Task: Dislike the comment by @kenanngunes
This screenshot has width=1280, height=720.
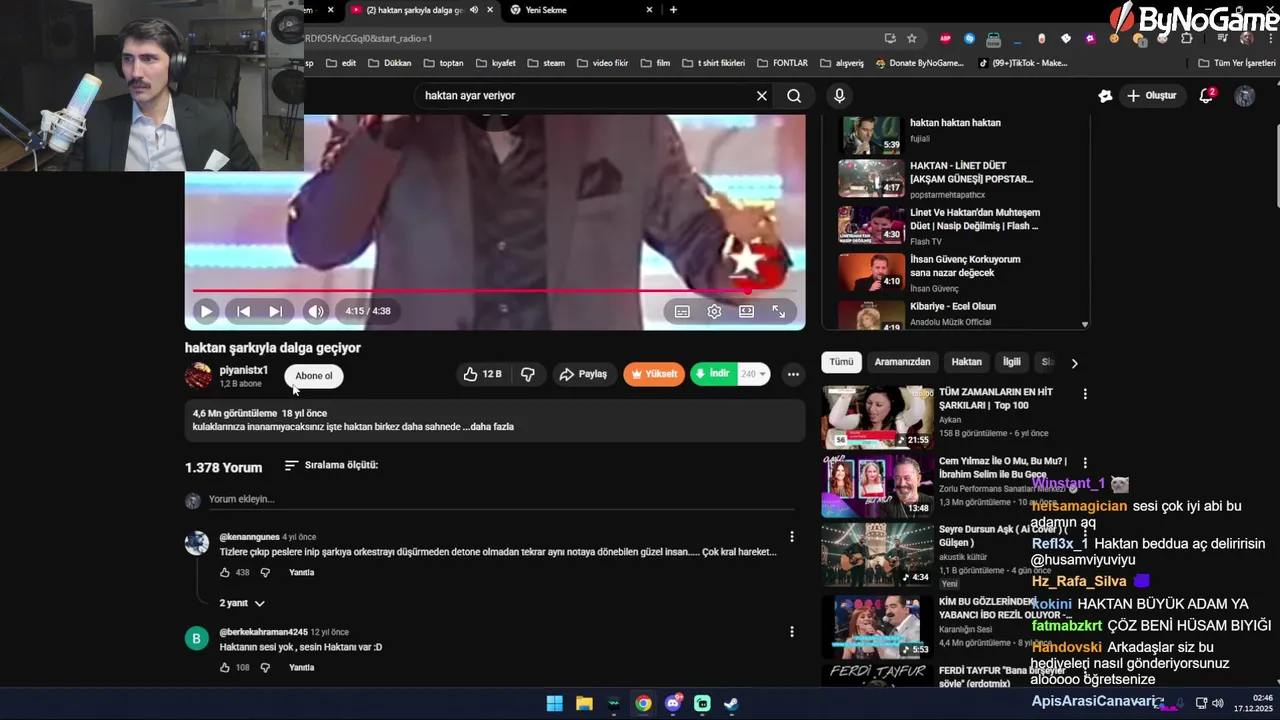Action: [265, 573]
